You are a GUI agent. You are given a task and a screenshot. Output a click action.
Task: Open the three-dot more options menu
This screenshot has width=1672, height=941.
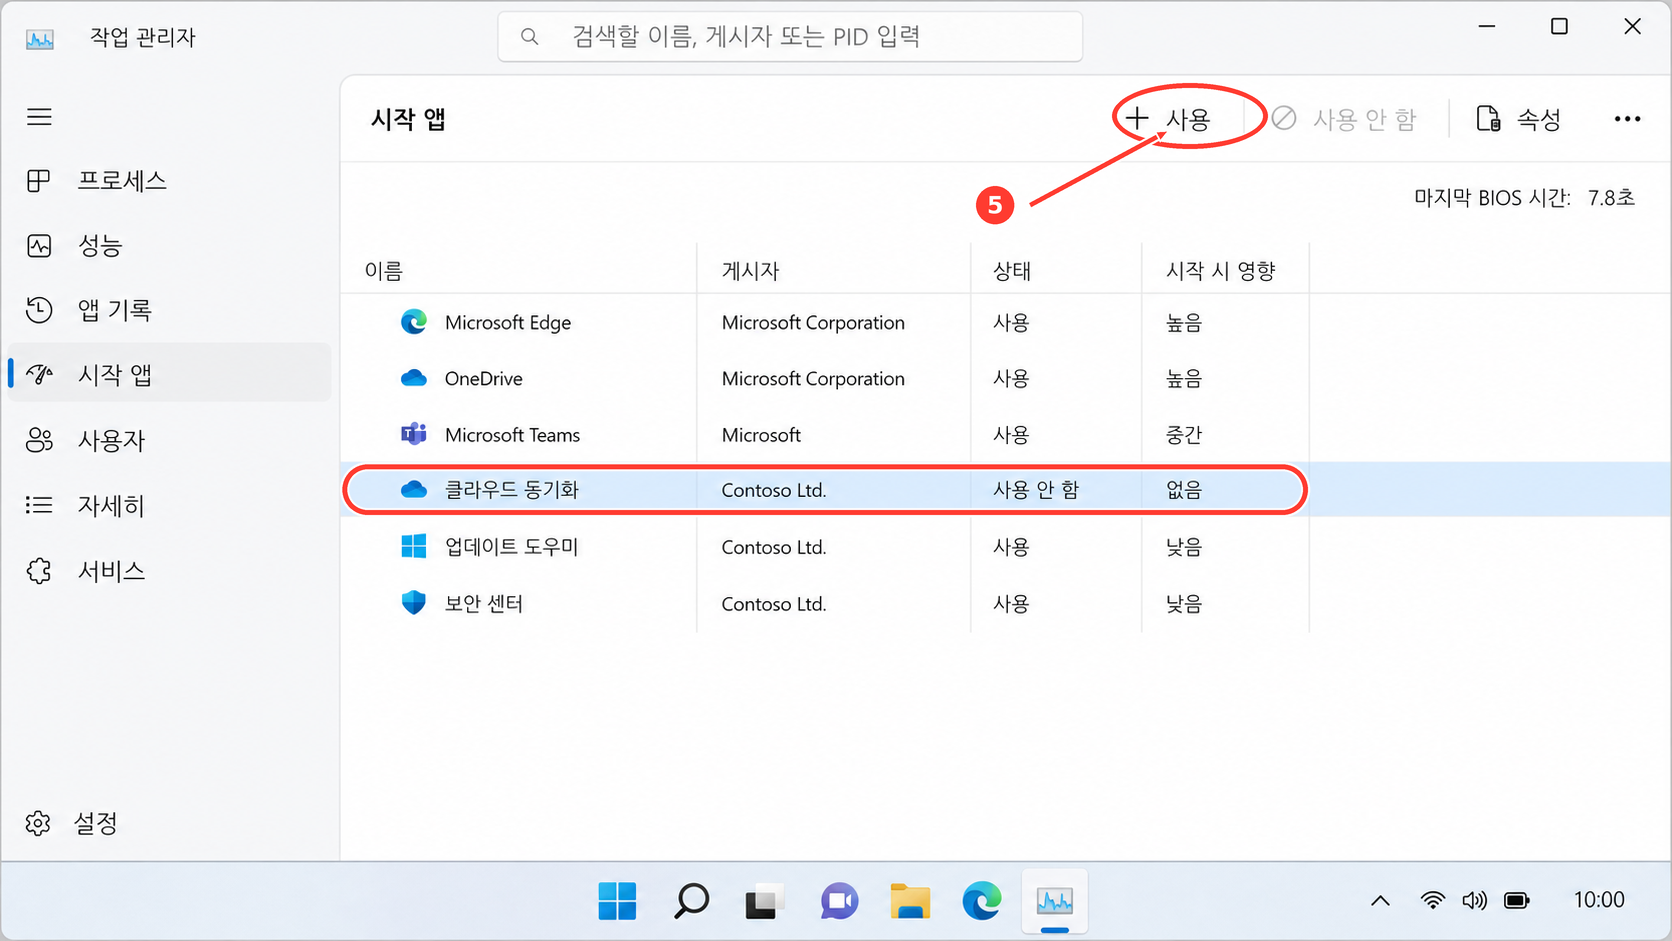click(x=1627, y=119)
